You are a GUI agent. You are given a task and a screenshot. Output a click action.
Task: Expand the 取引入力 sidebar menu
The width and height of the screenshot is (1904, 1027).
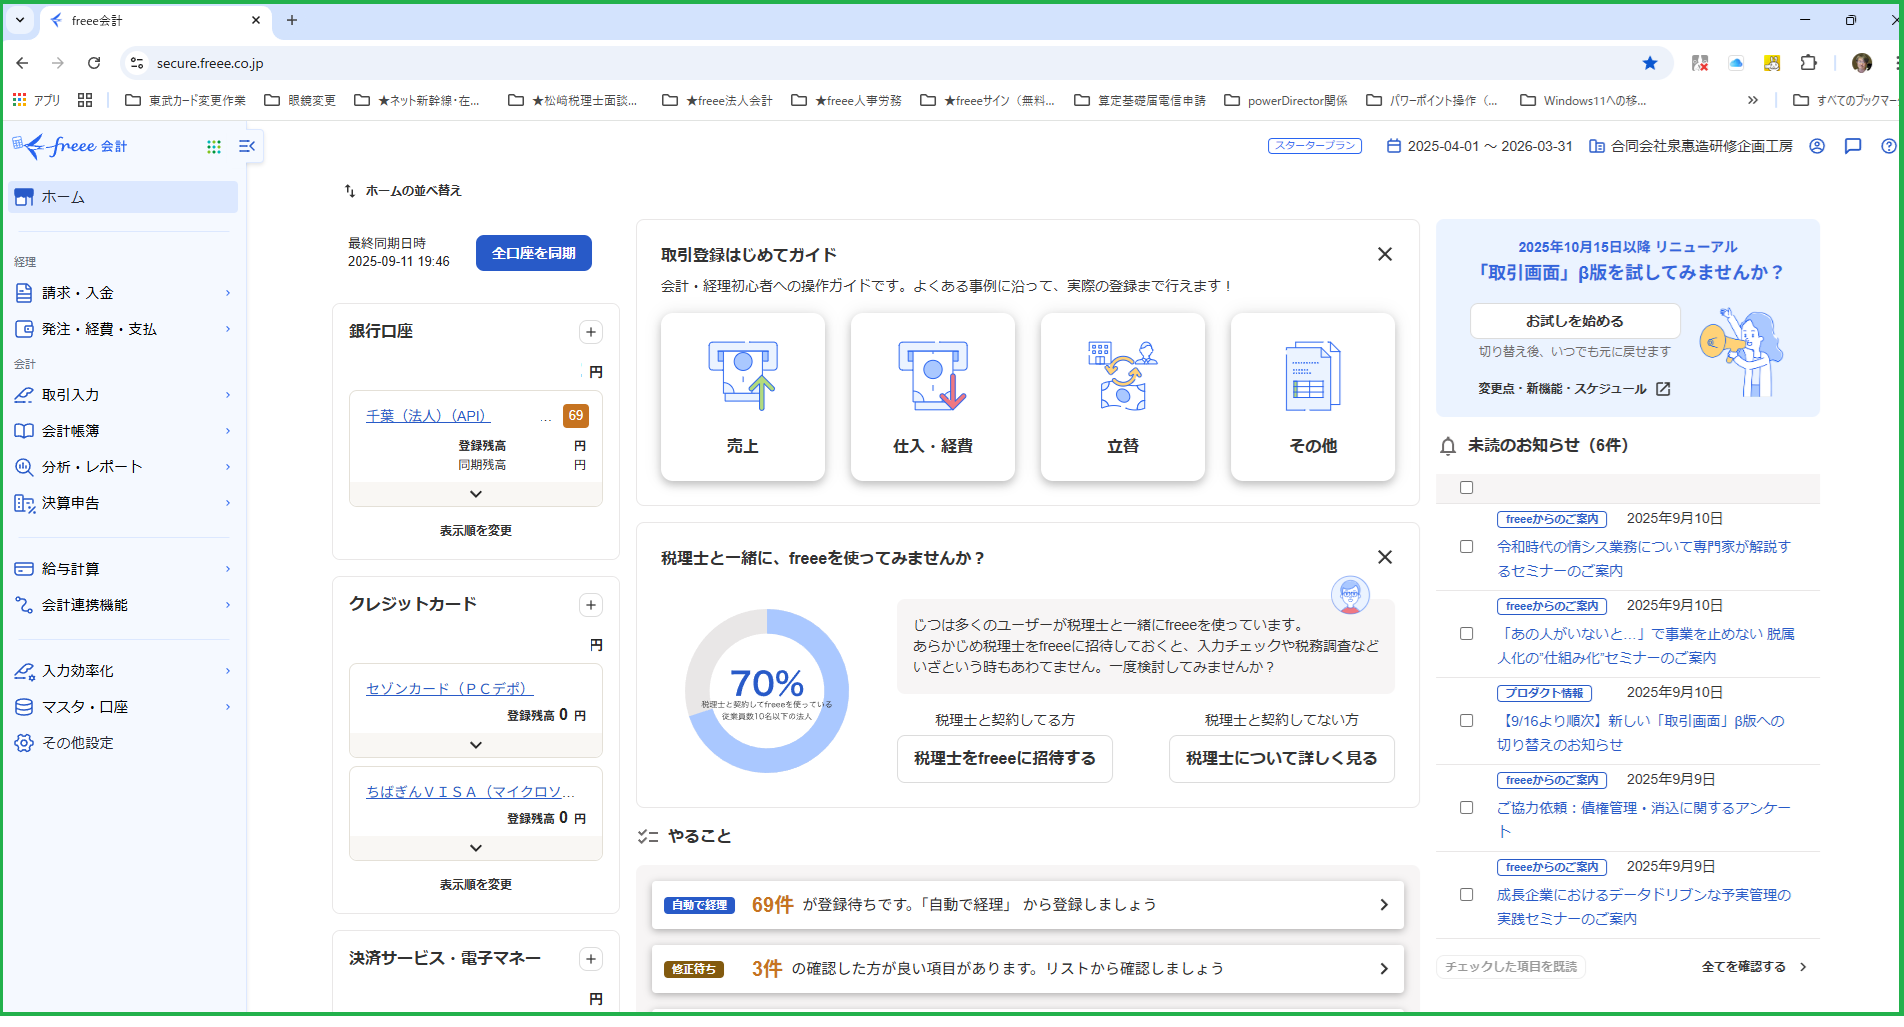click(123, 395)
